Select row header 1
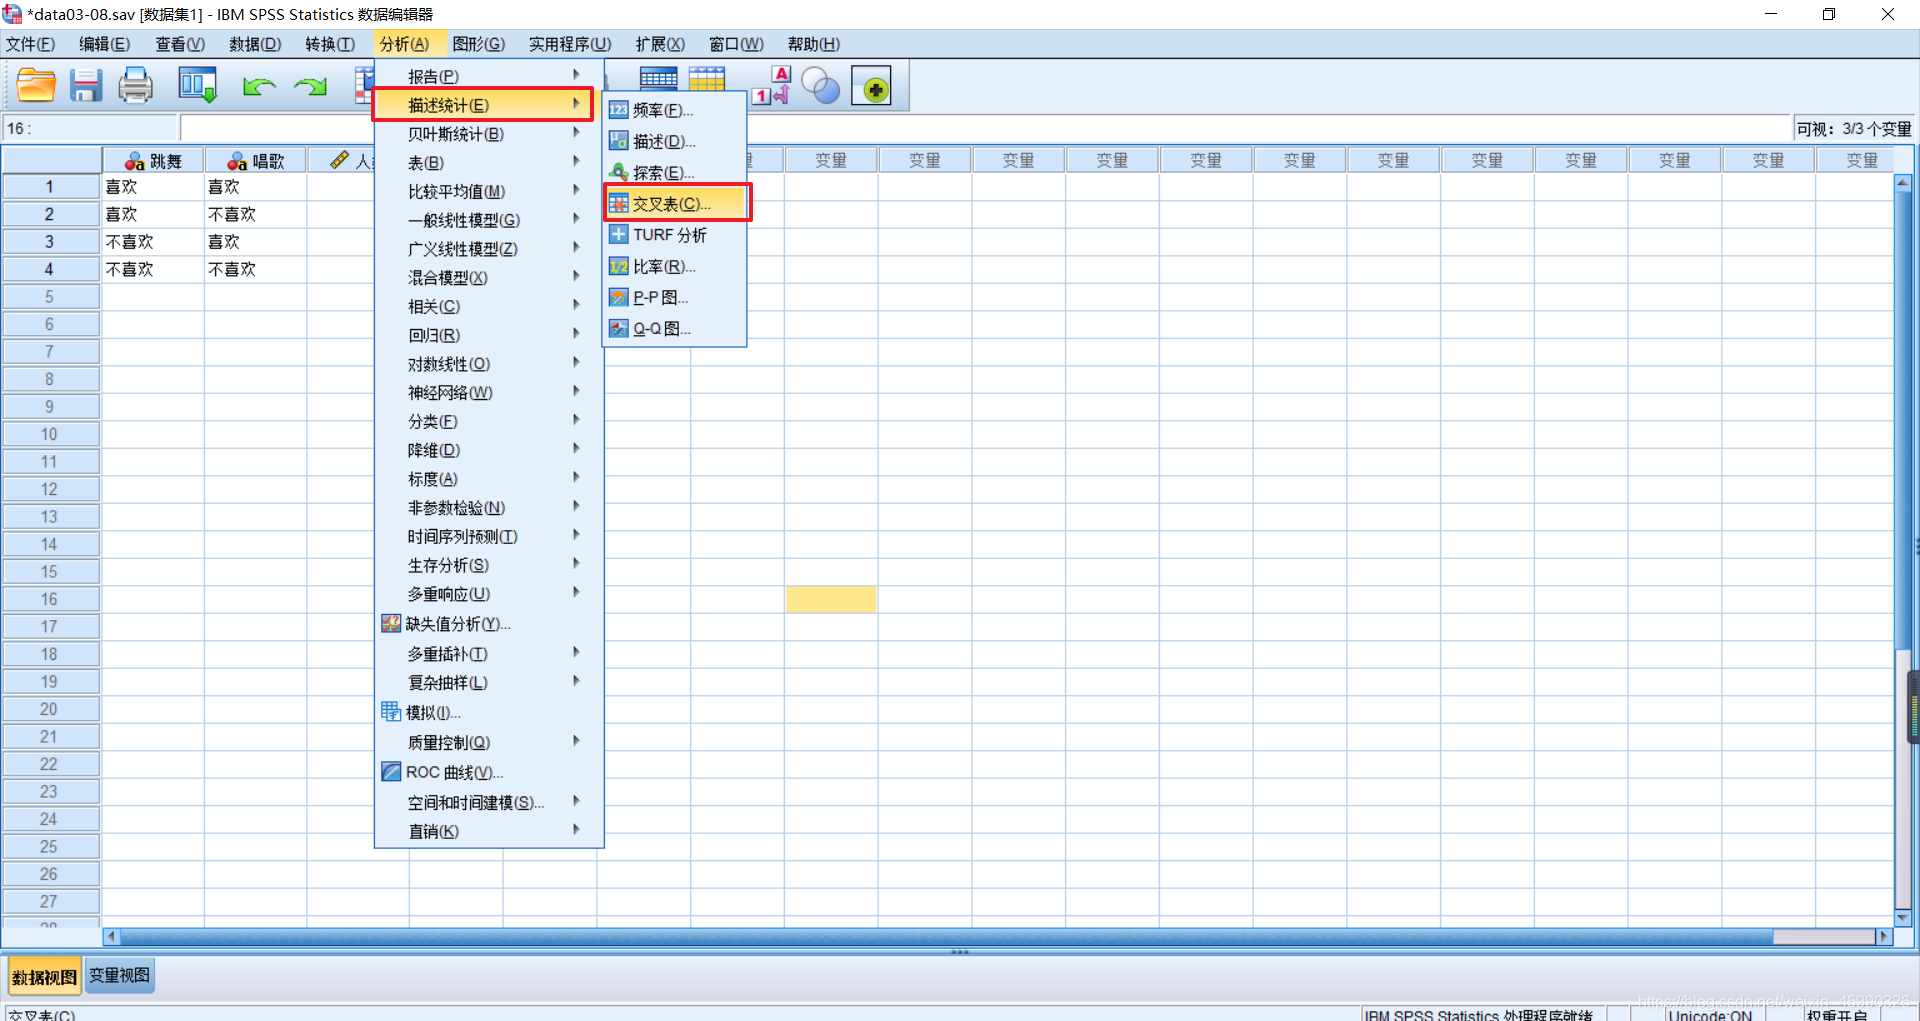This screenshot has height=1021, width=1920. pos(50,187)
